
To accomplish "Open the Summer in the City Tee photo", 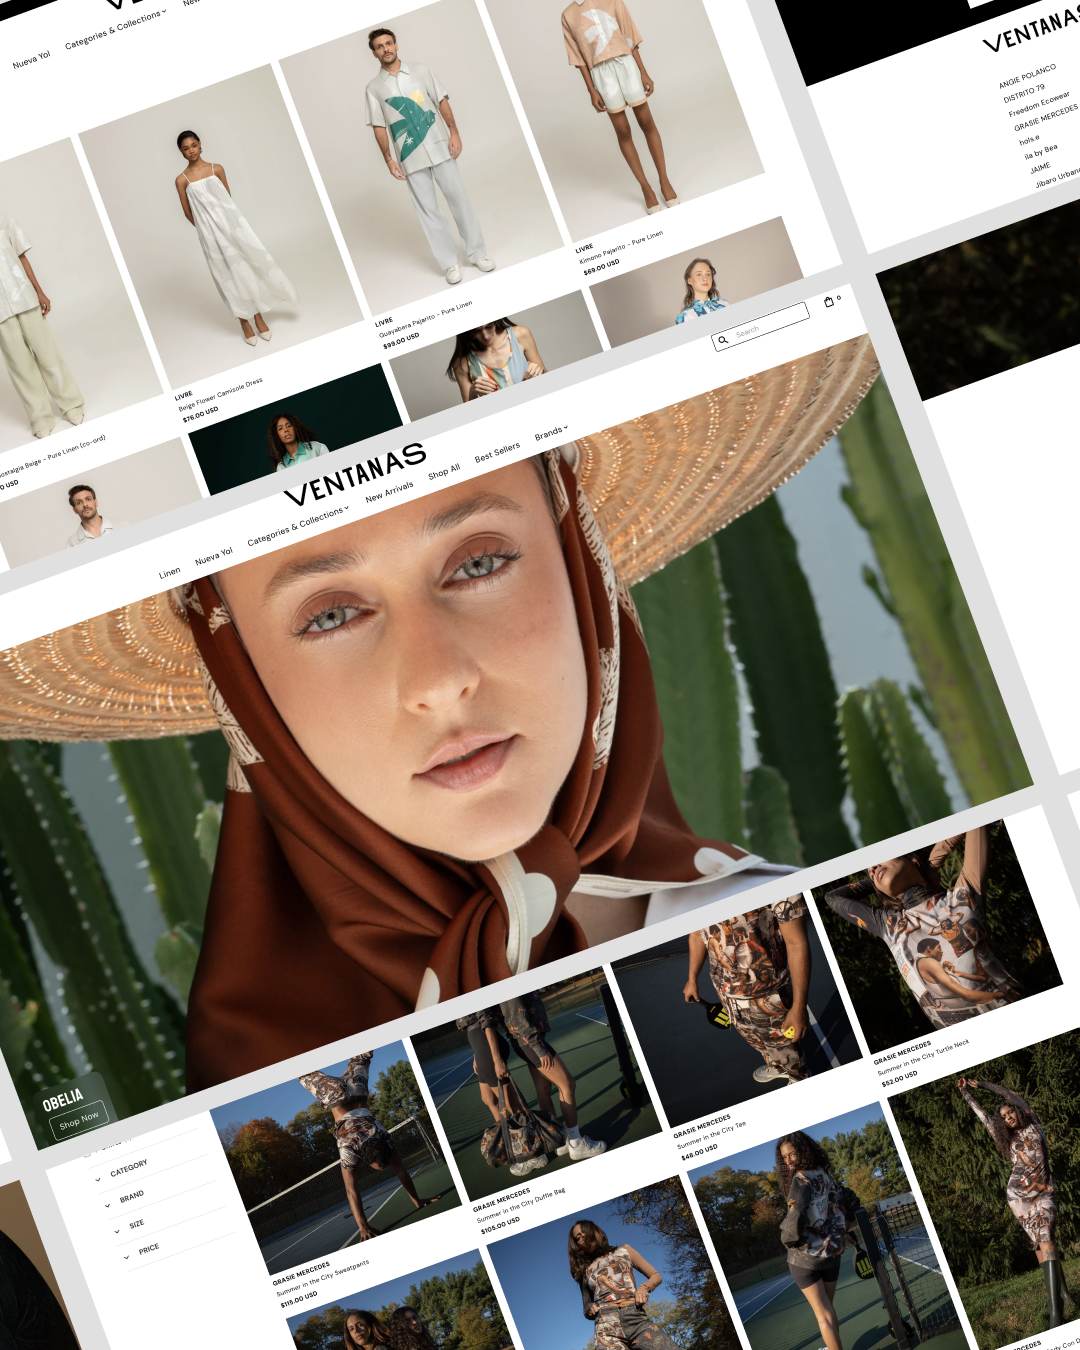I will (x=737, y=1010).
